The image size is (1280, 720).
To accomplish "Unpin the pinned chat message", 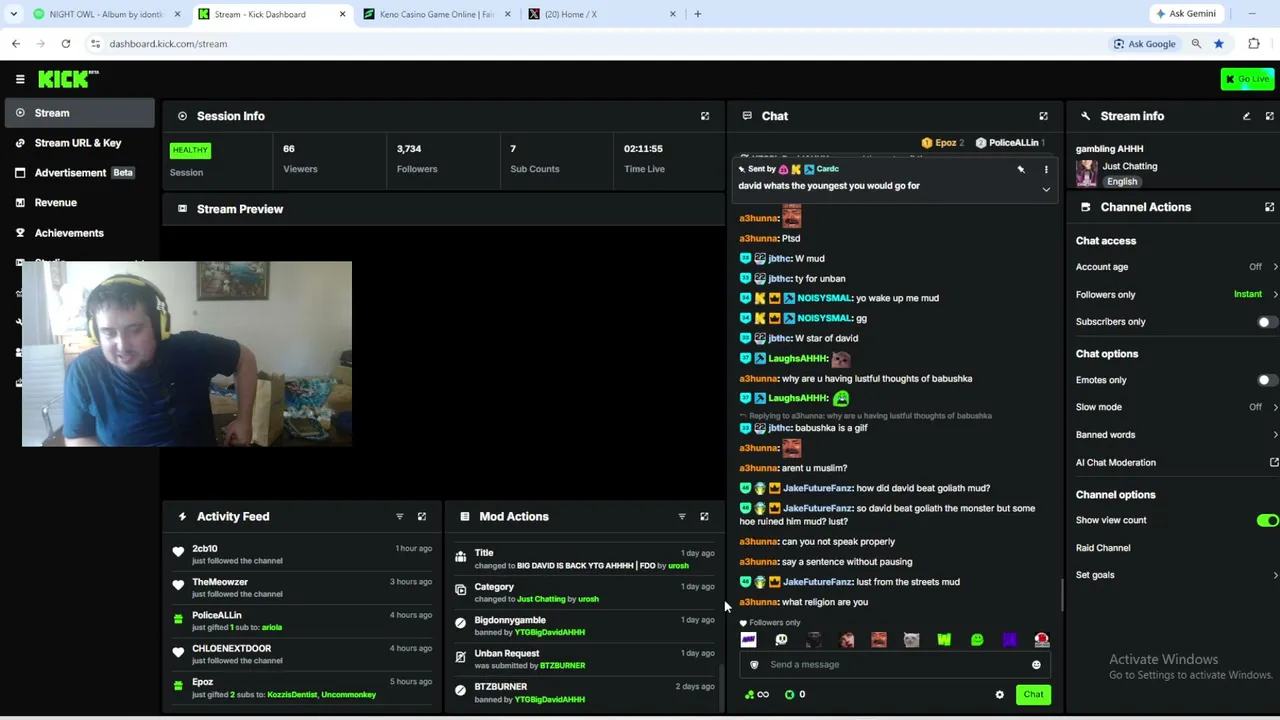I will point(1021,170).
